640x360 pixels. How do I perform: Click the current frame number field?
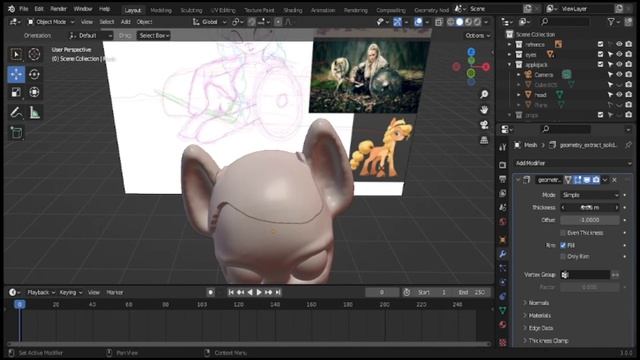382,292
